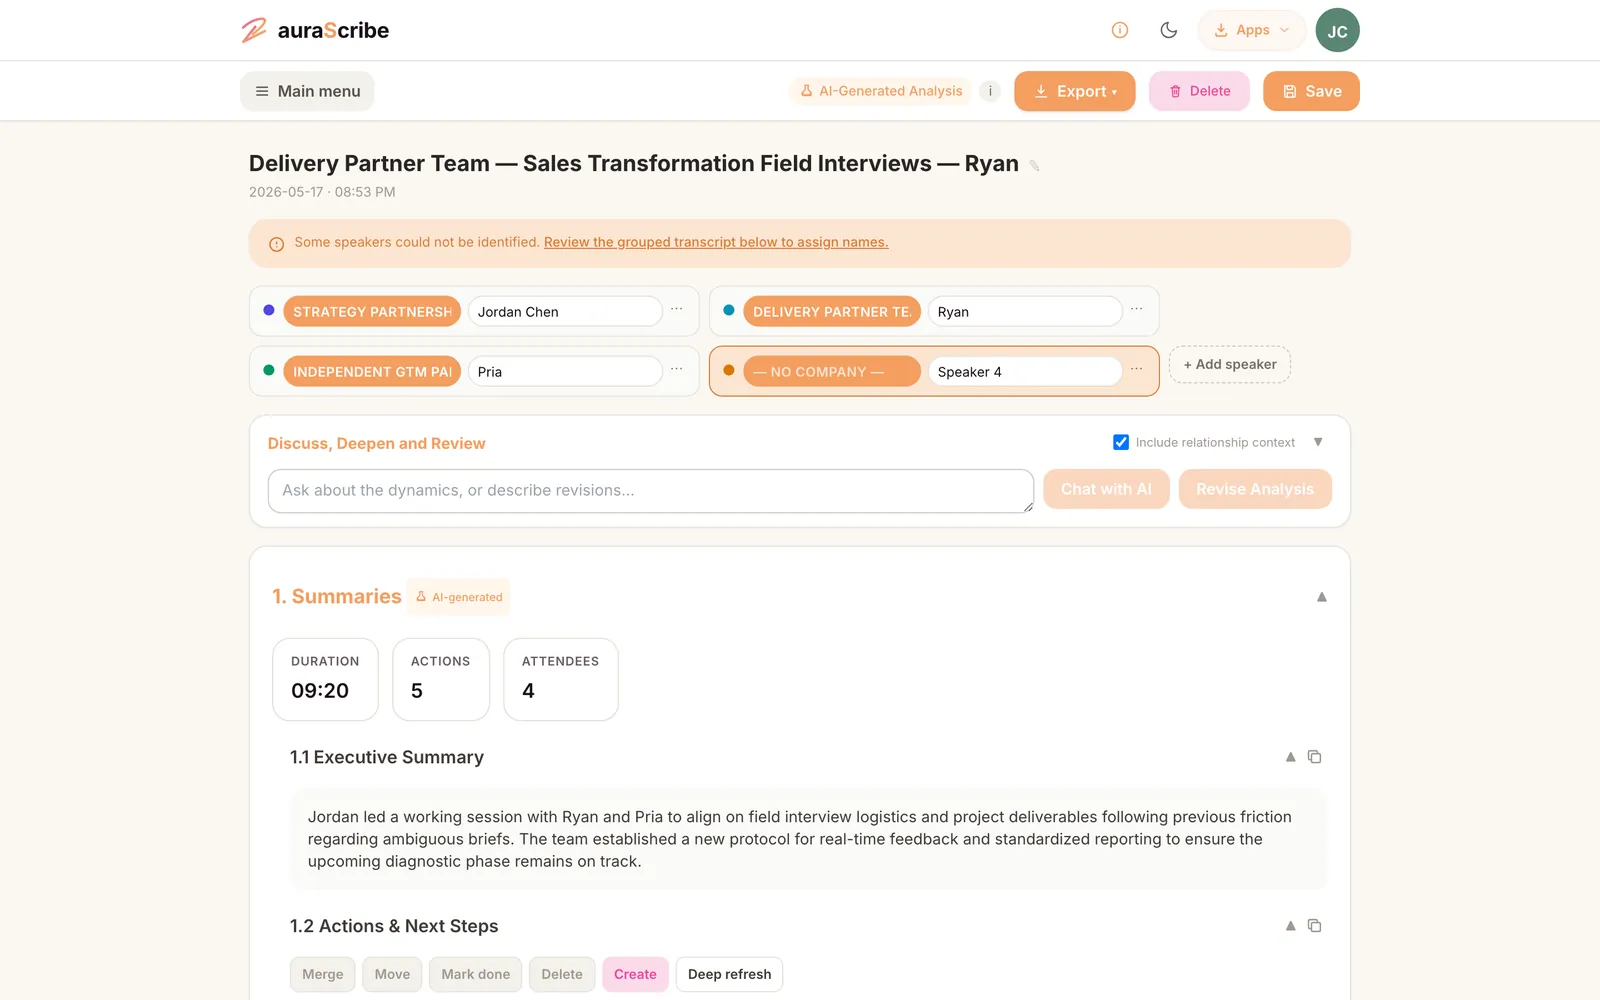Select the STRATEGY PARTNERSH company tag

coord(372,311)
